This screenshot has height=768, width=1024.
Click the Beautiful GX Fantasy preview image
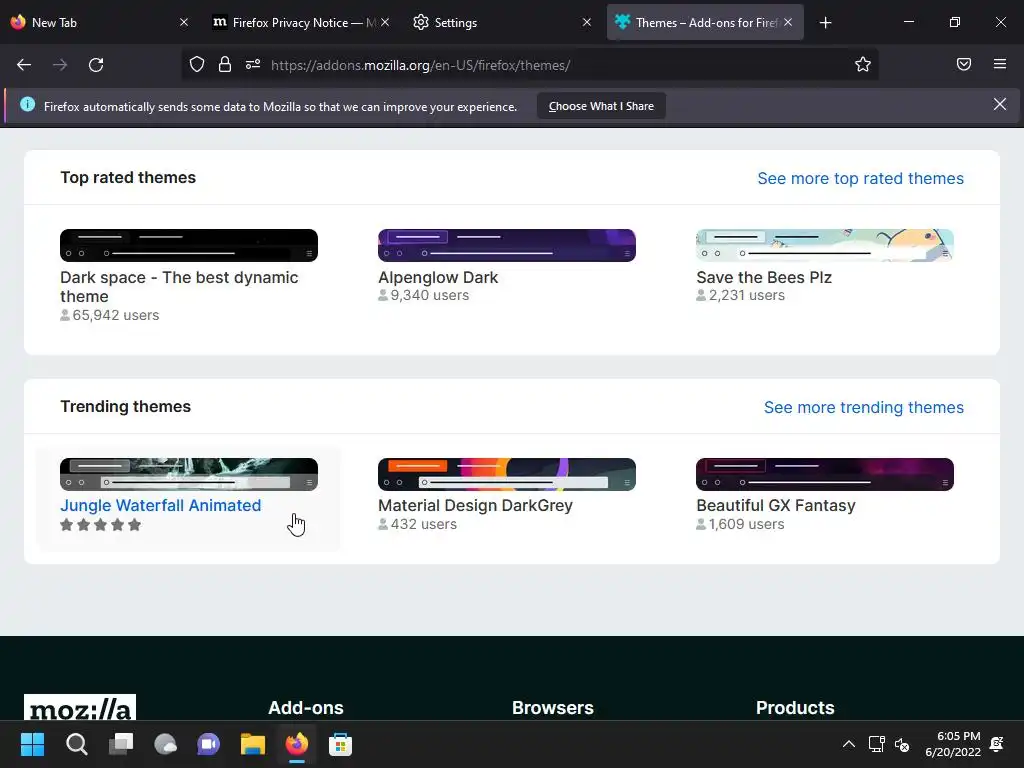(x=825, y=475)
